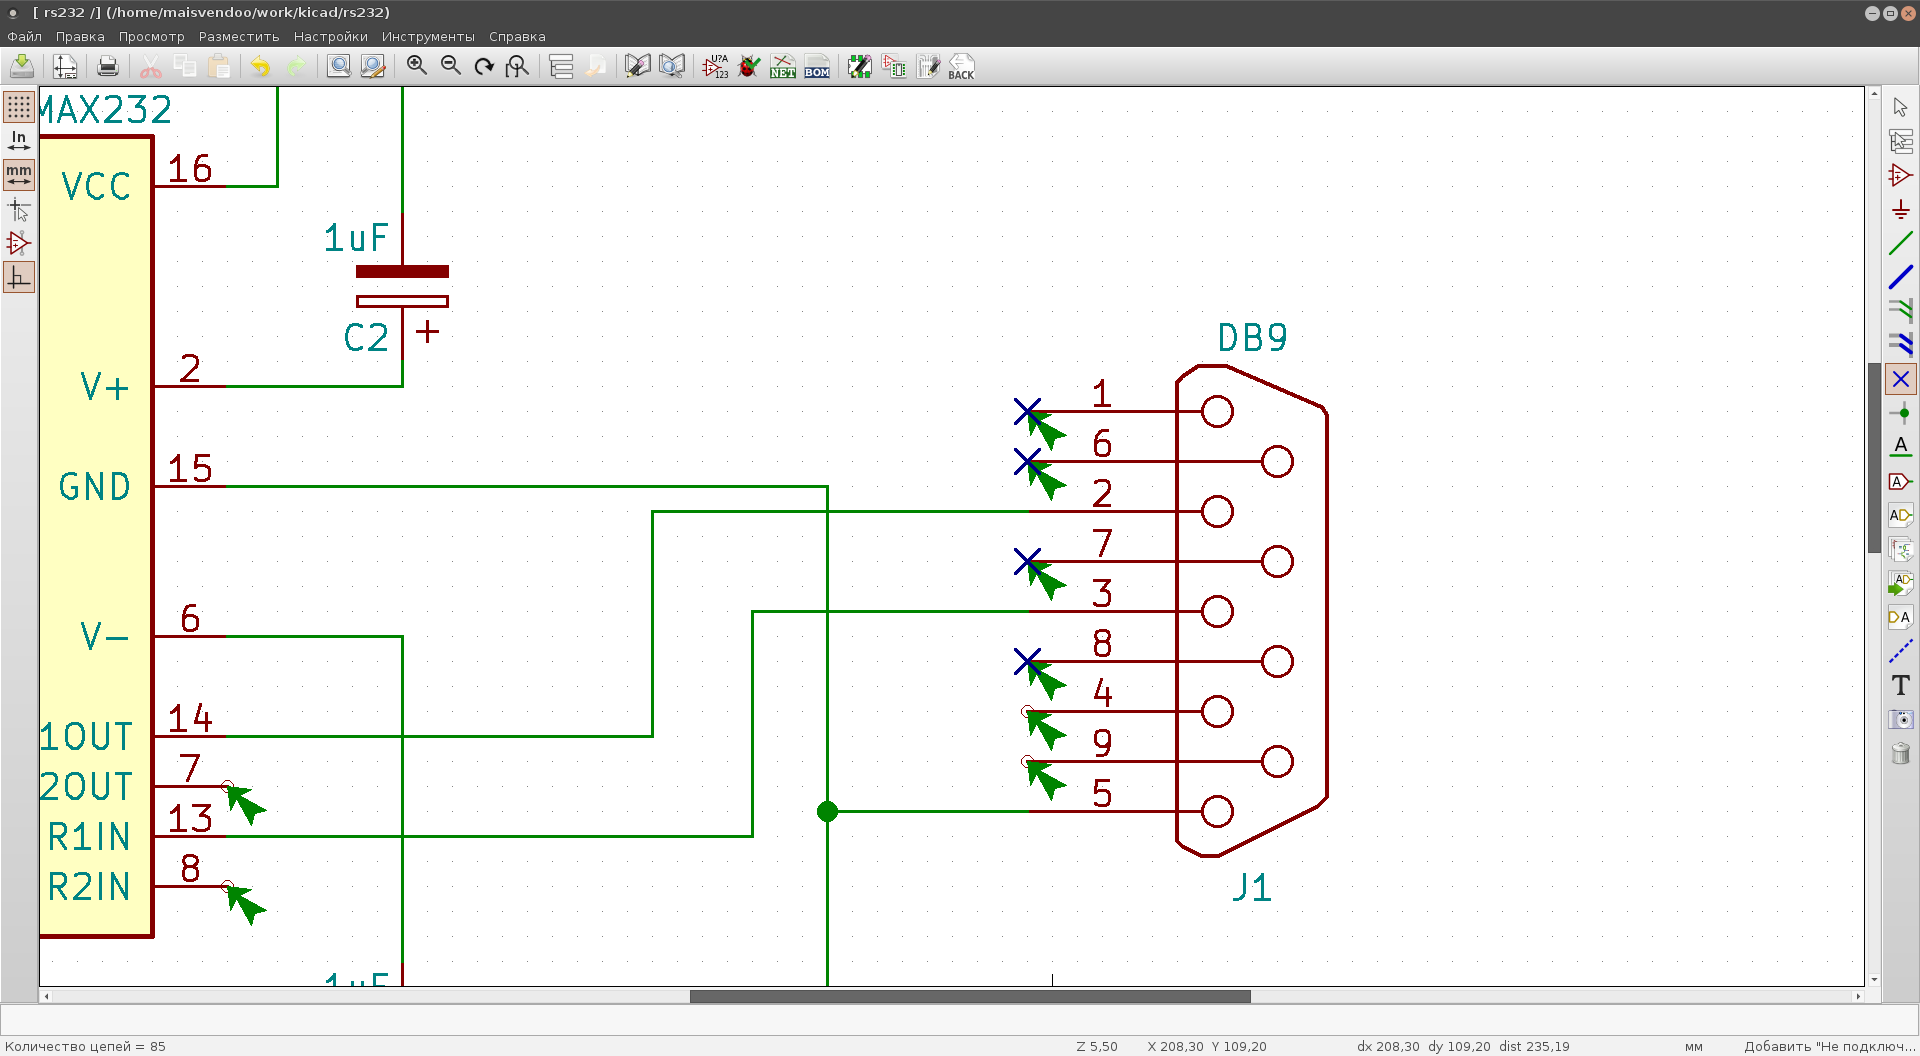The width and height of the screenshot is (1920, 1056).
Task: Select the wire to bus entry tool
Action: point(1901,311)
